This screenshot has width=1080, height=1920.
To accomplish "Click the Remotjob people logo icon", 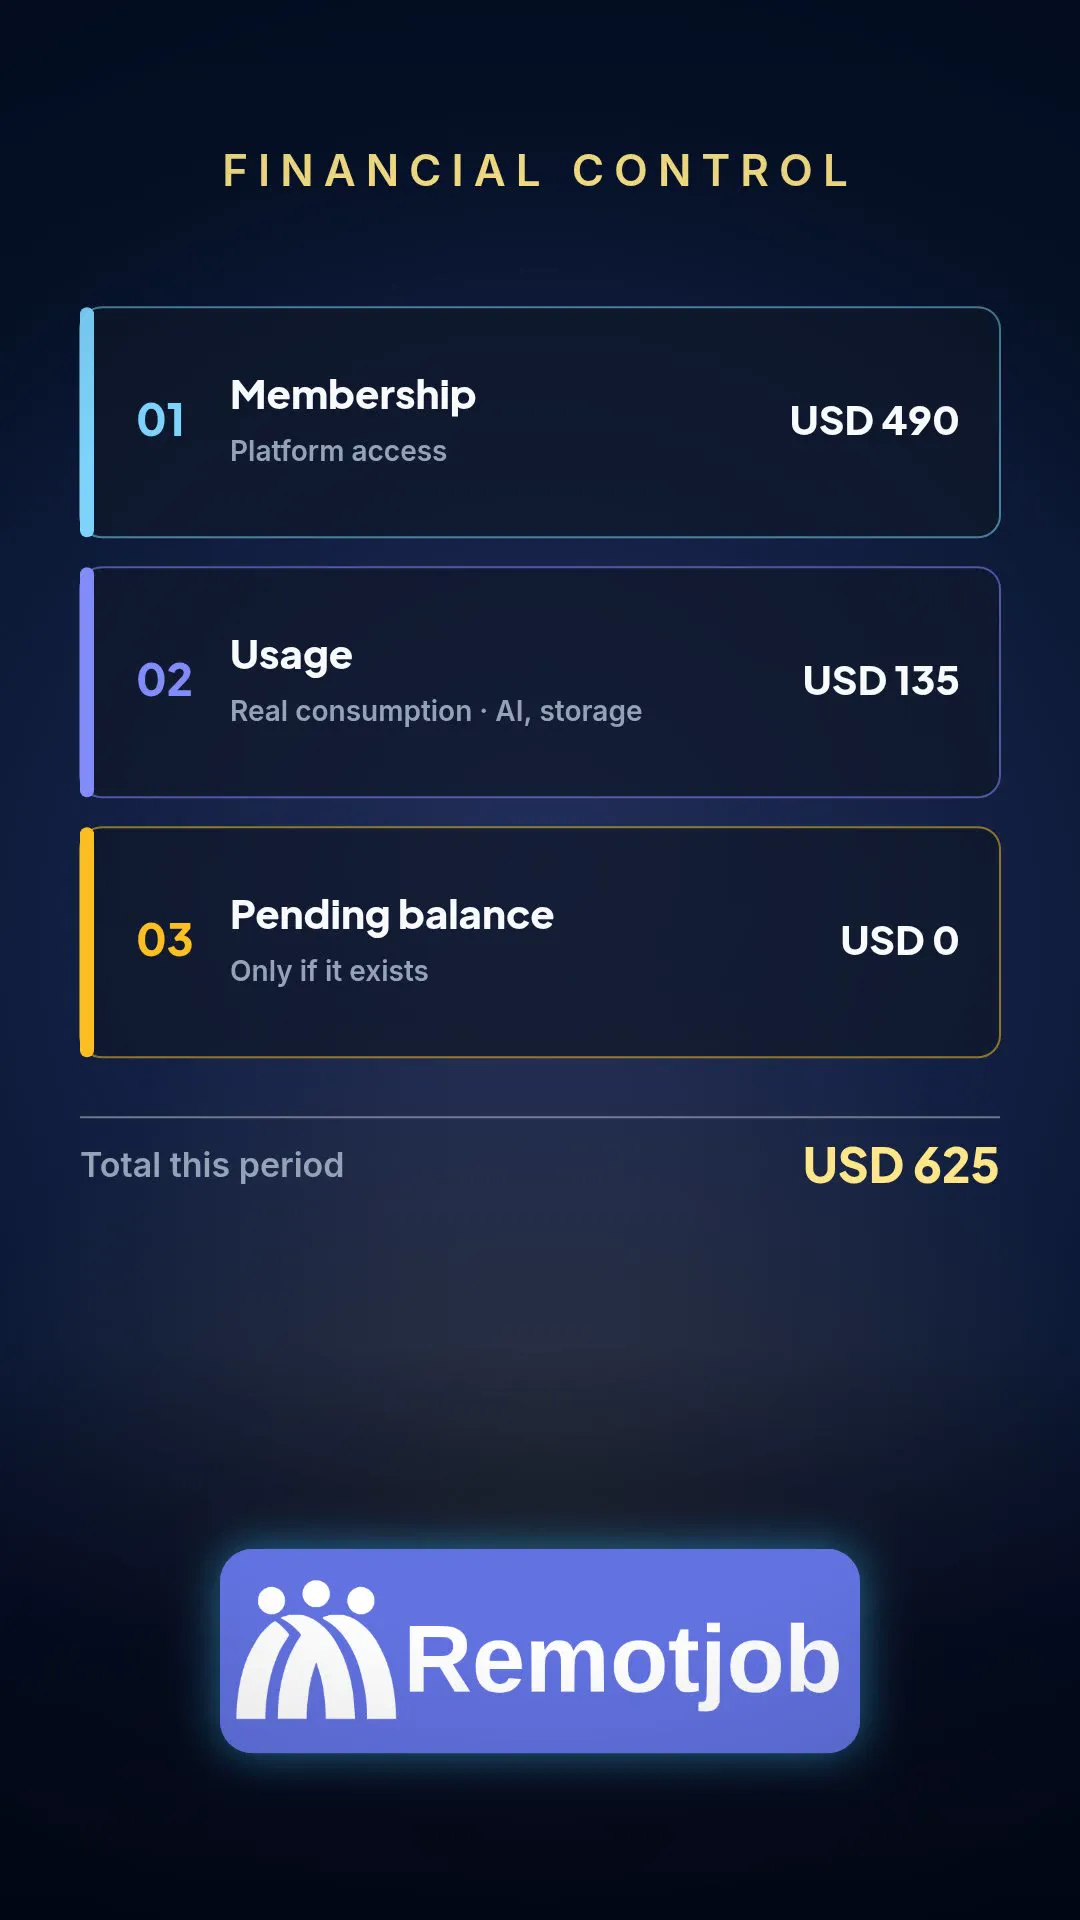I will click(316, 1650).
